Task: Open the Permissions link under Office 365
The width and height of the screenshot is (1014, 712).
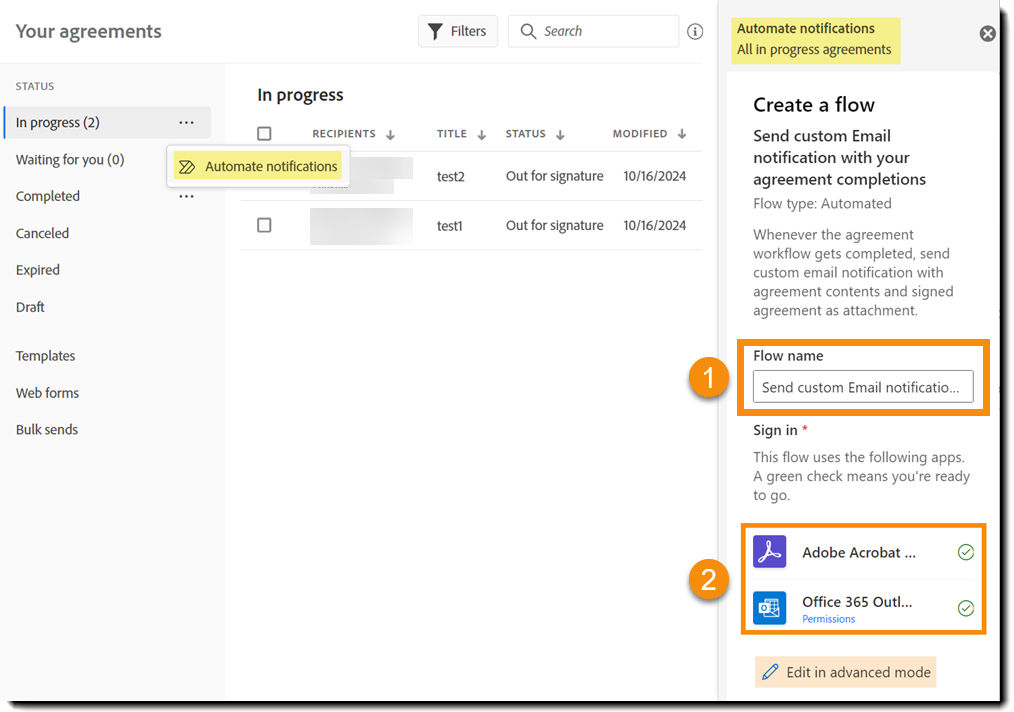Action: coord(827,619)
